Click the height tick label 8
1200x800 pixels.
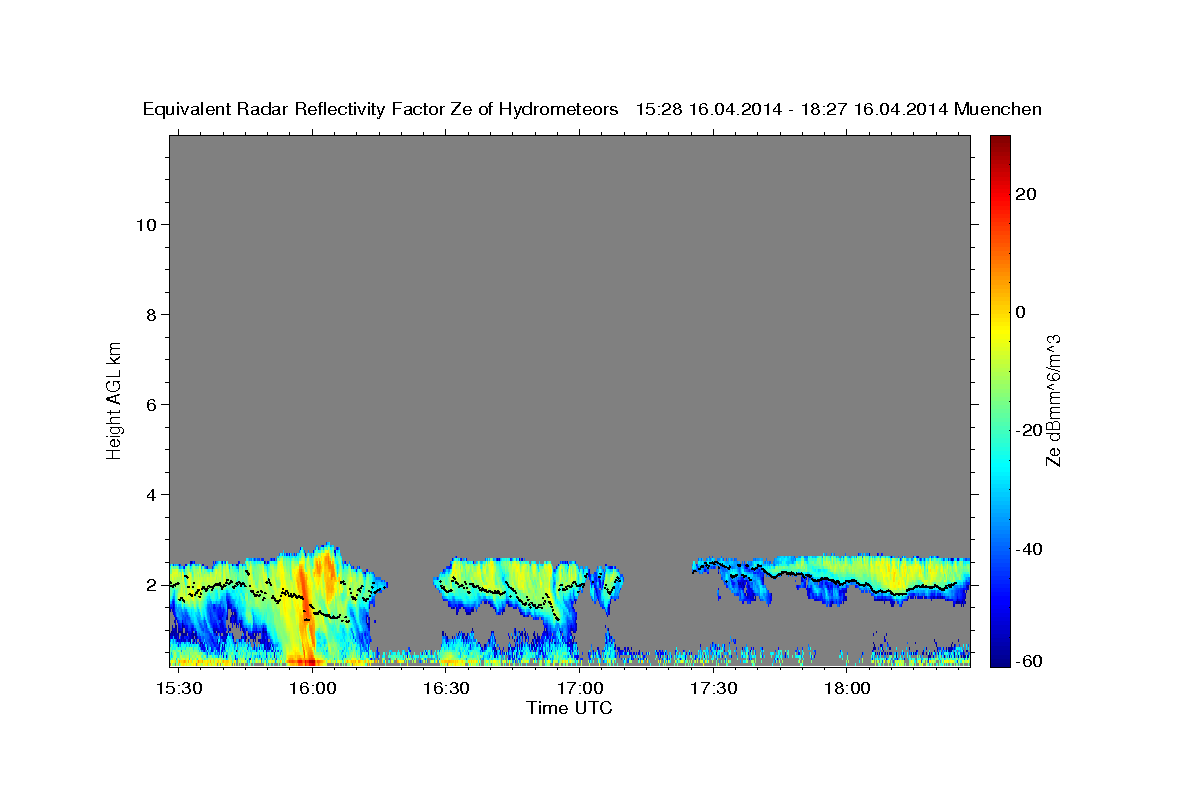152,314
